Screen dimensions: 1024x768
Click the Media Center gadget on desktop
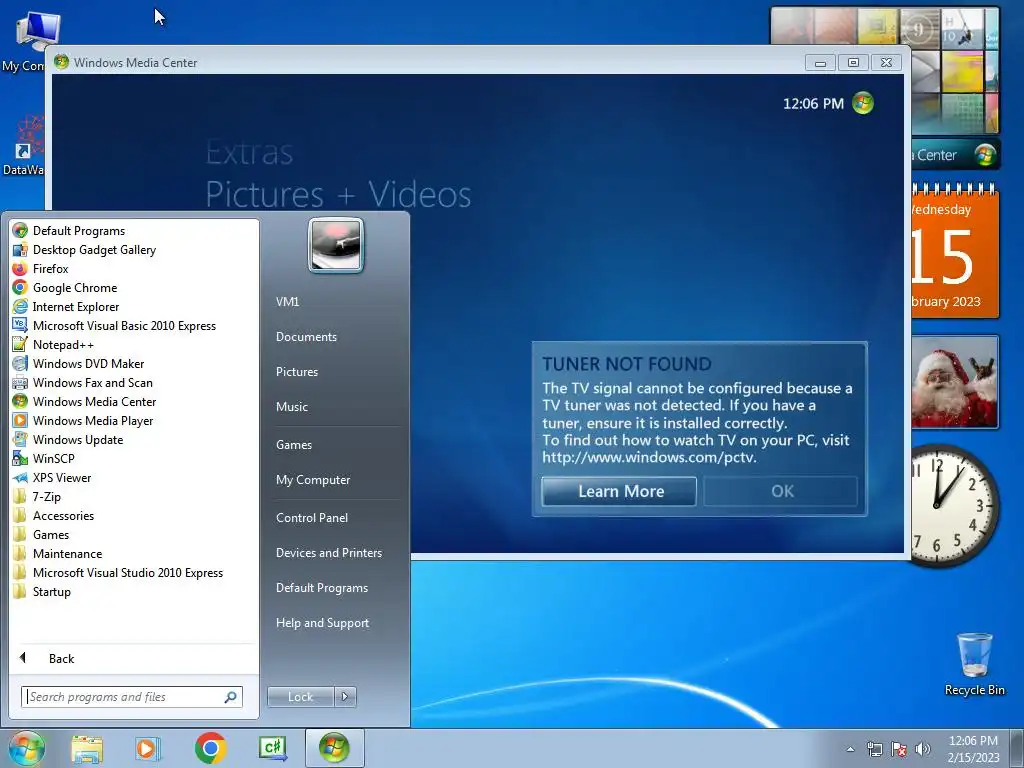(955, 155)
